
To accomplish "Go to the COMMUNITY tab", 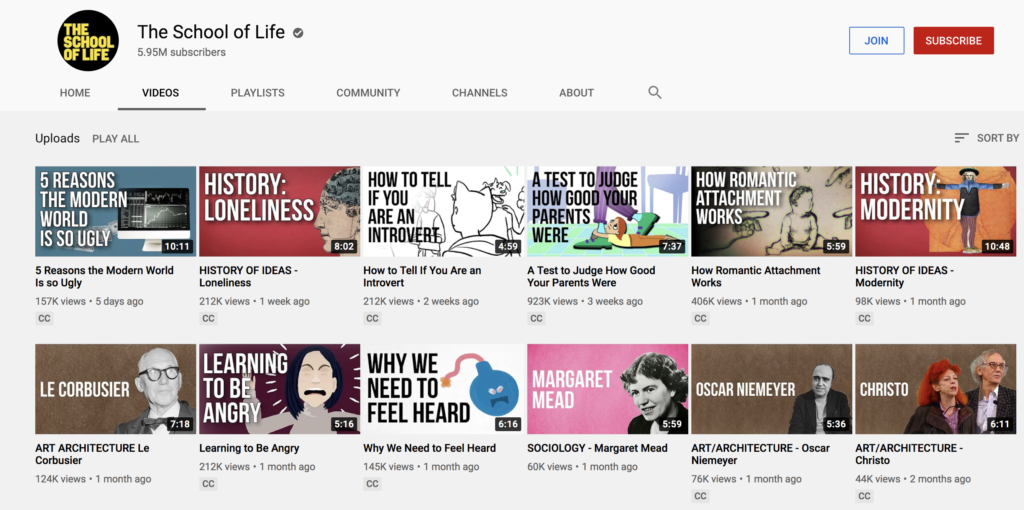I will [368, 93].
